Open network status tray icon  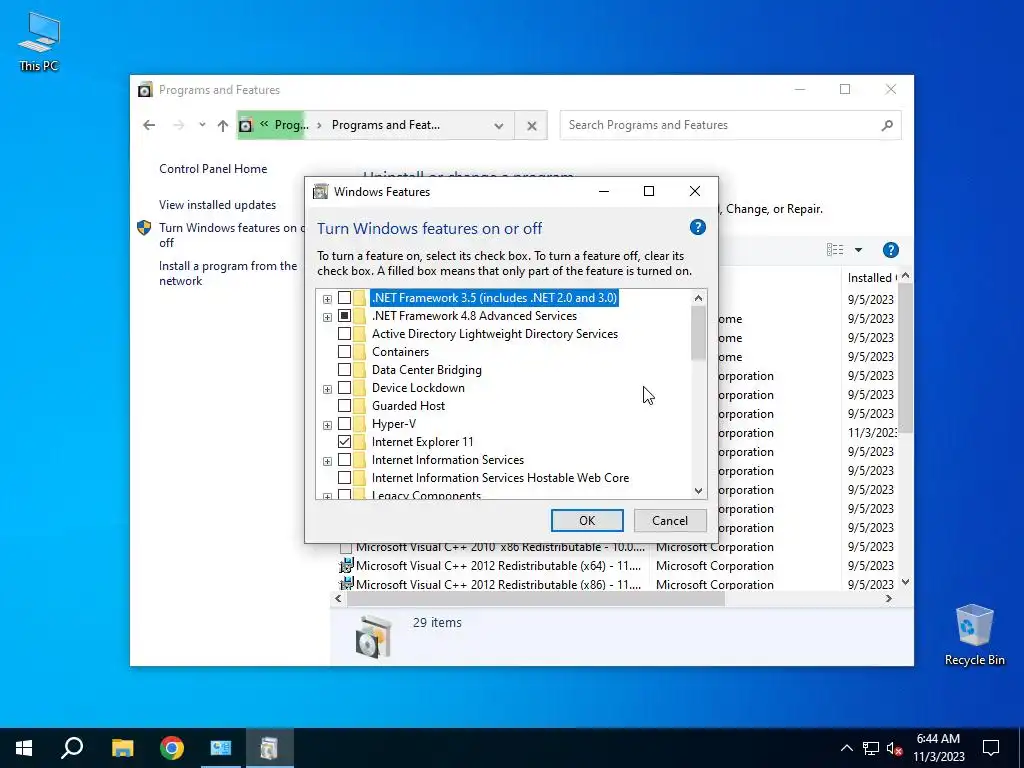click(871, 748)
